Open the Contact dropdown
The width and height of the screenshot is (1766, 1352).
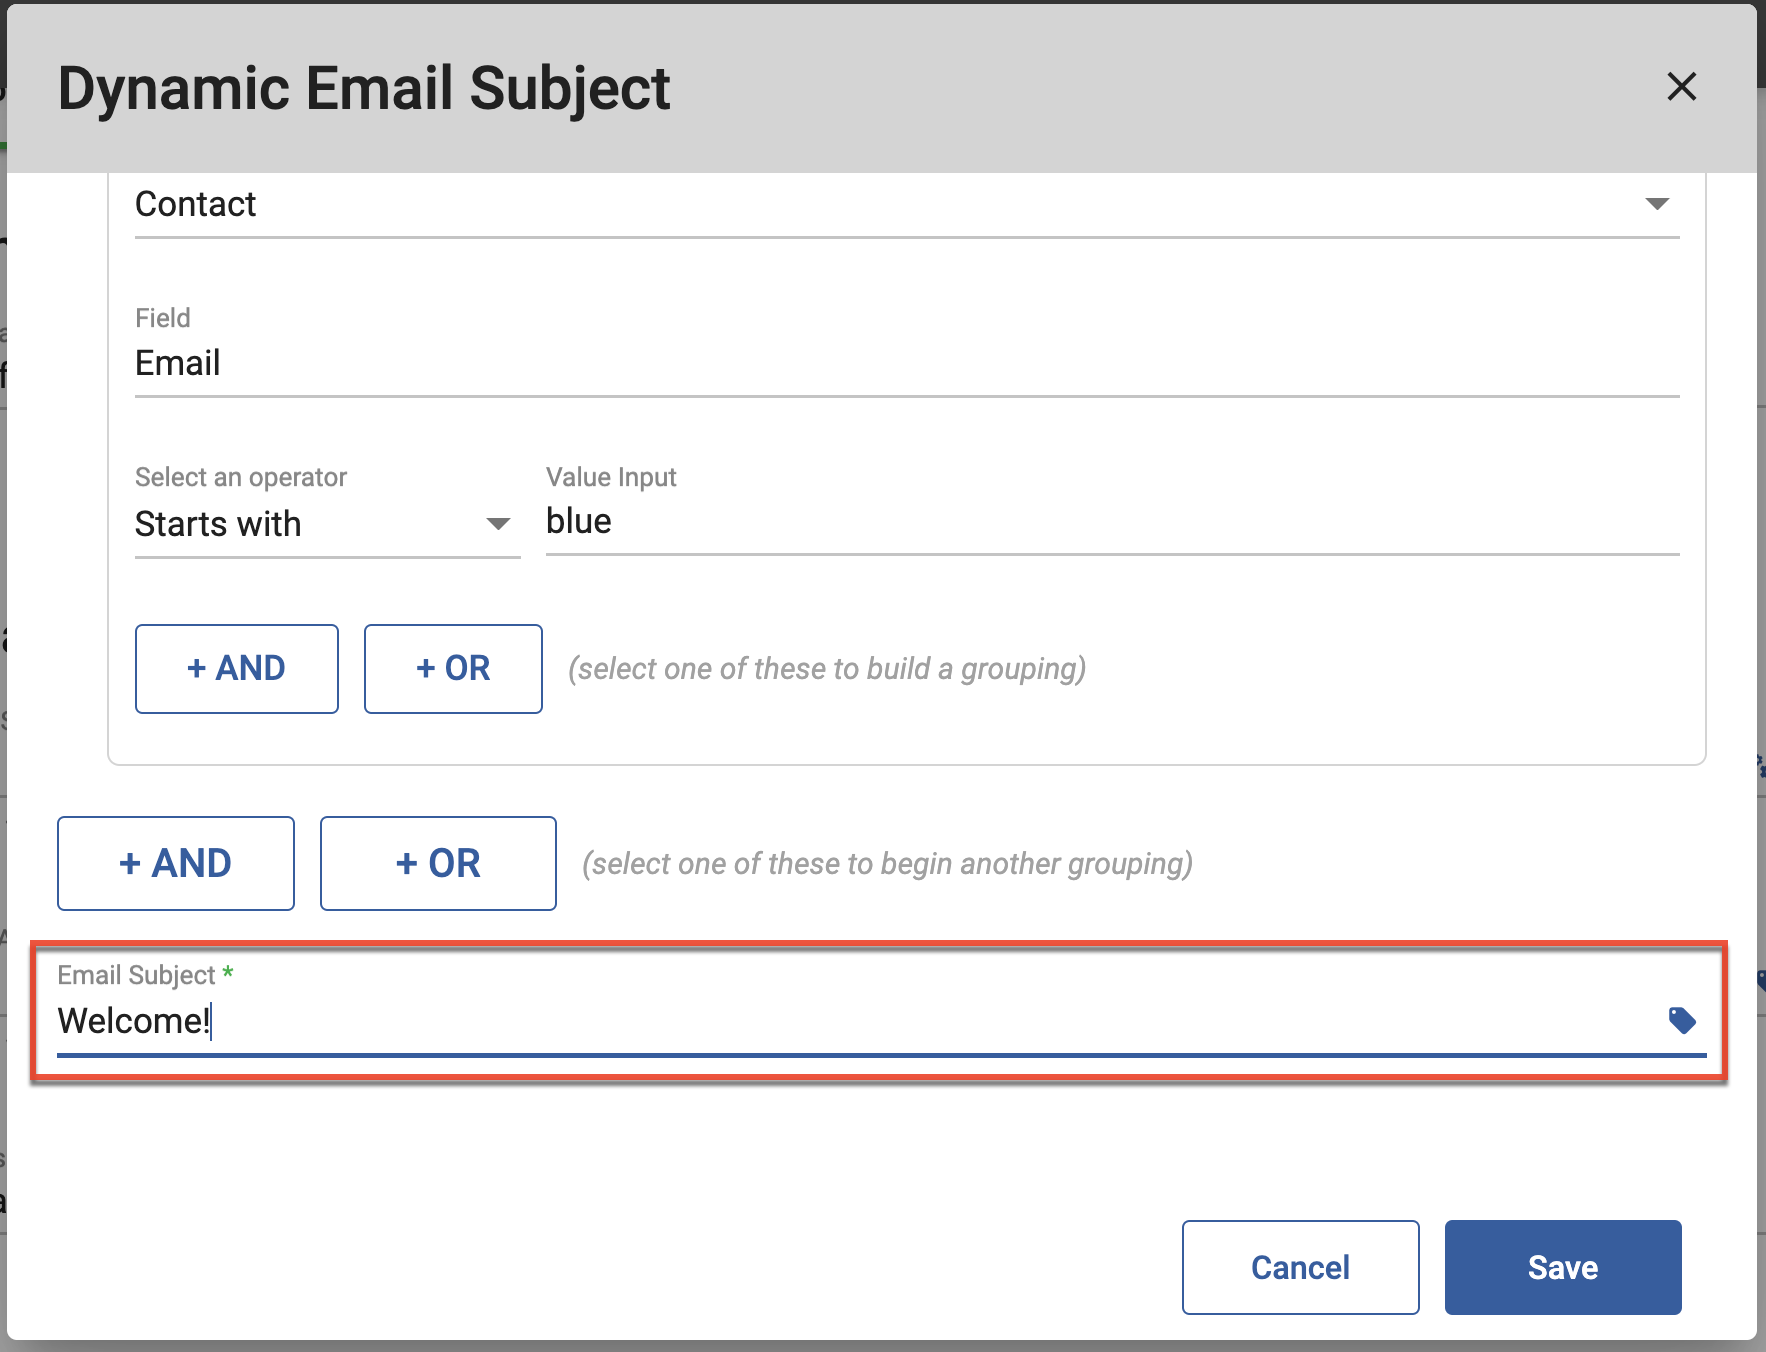pyautogui.click(x=907, y=205)
